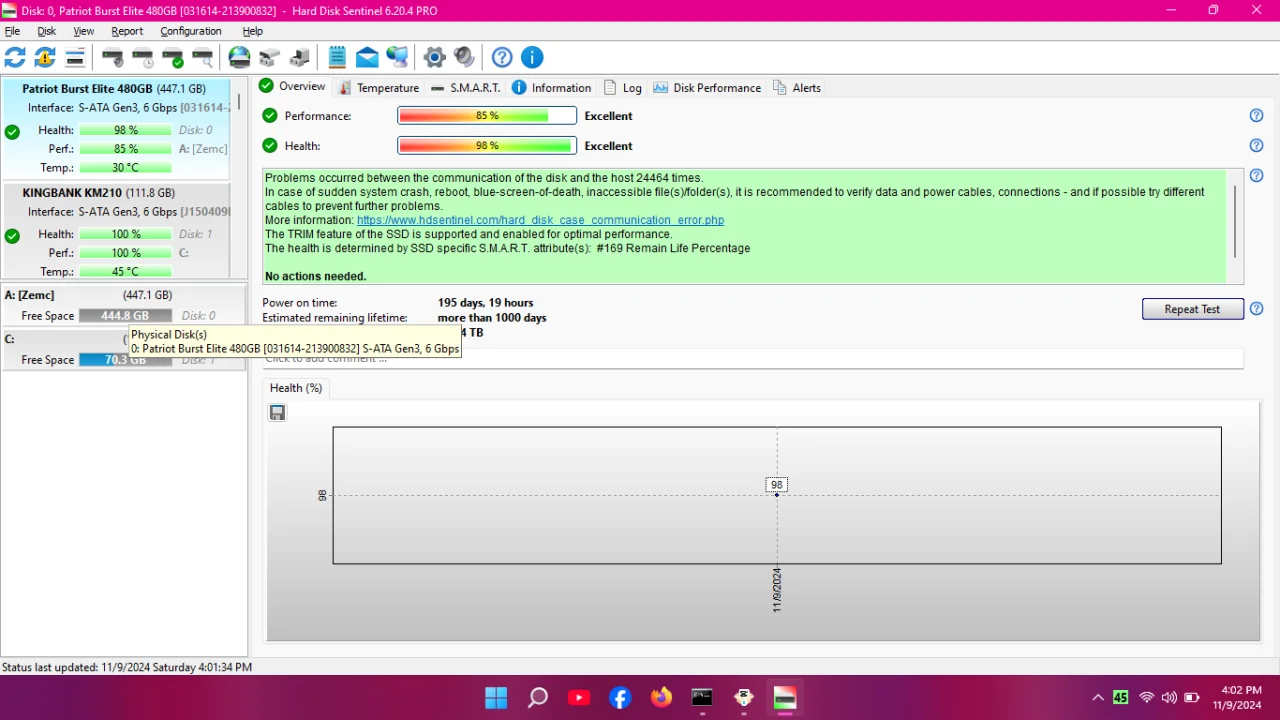Click the comment input field
Screen dimensions: 1280x720
753,358
